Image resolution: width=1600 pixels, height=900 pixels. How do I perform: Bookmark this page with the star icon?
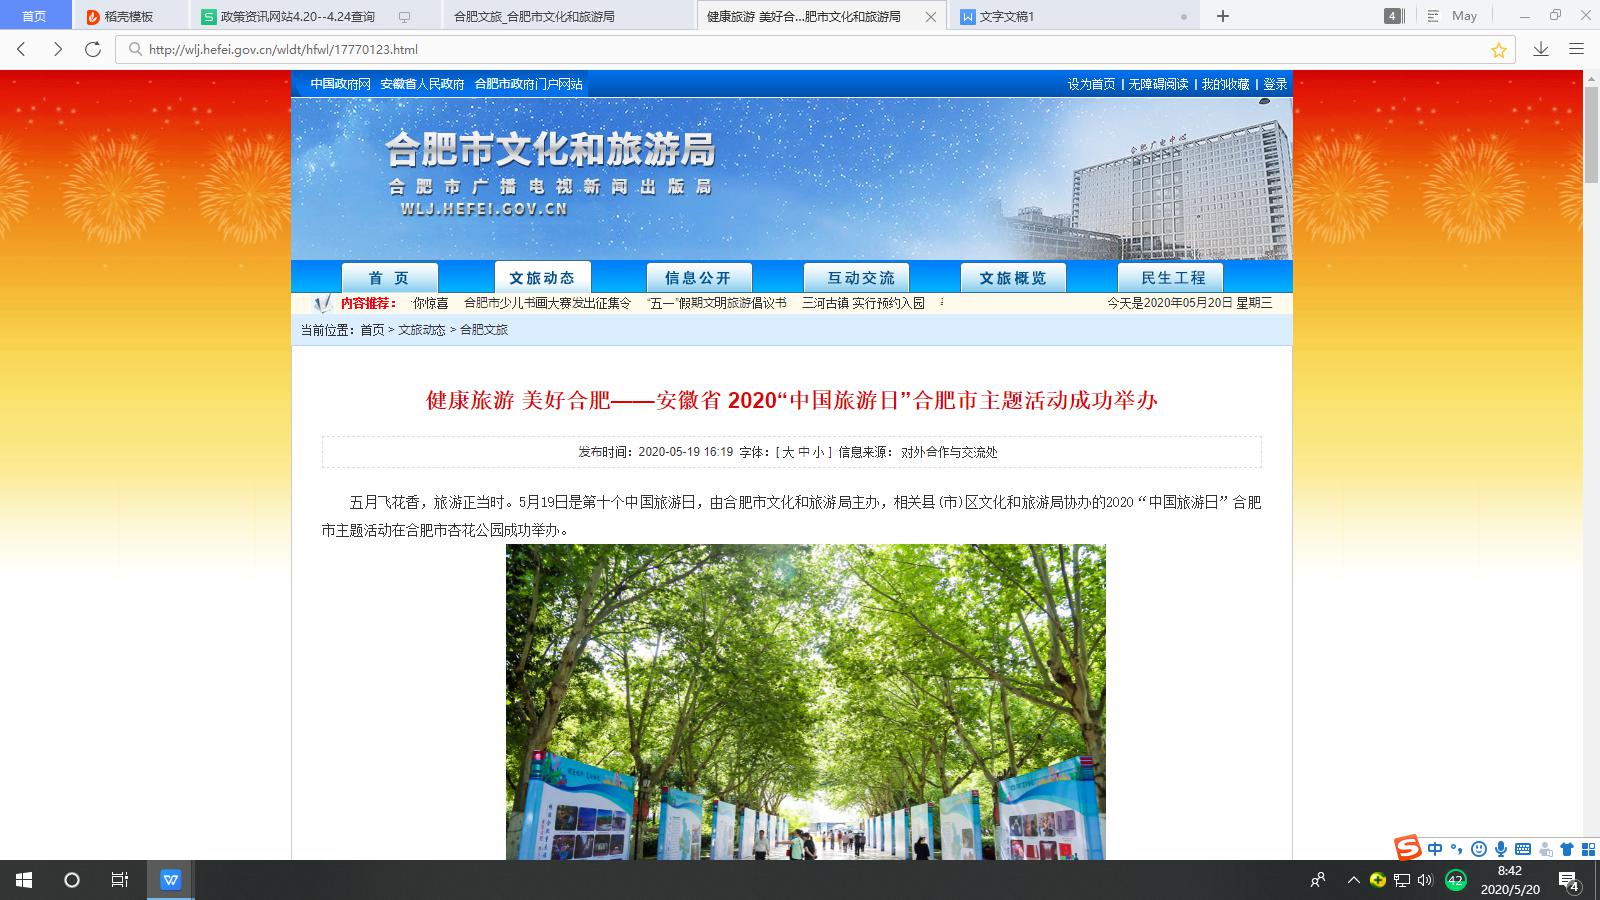point(1499,49)
